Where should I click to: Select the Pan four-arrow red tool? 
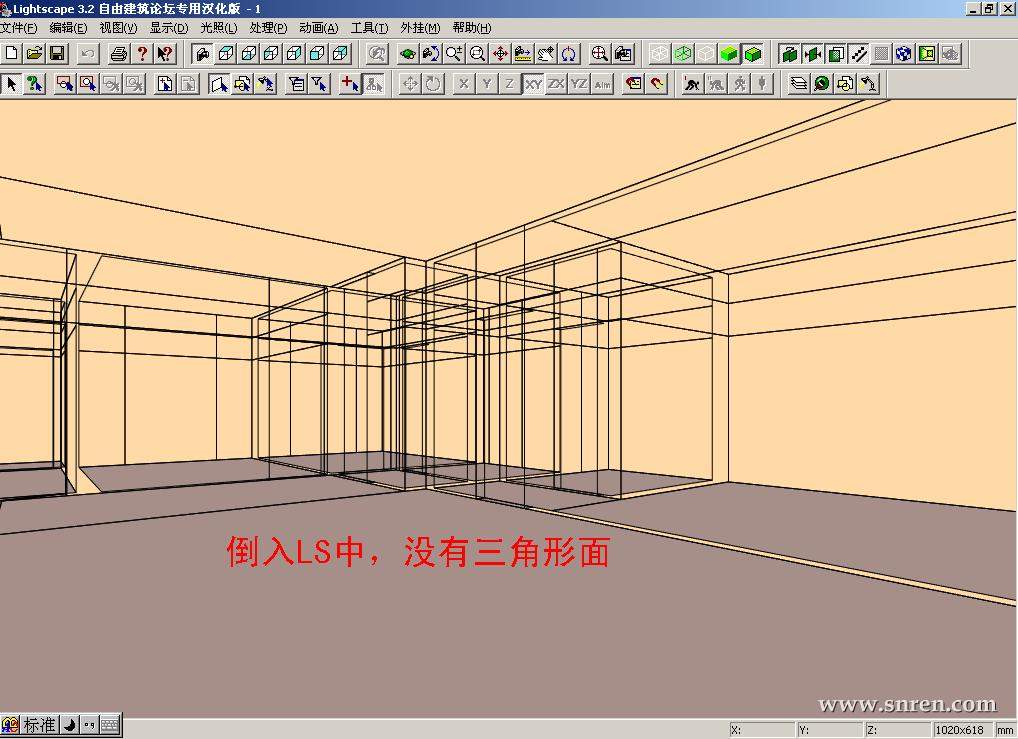[x=500, y=53]
